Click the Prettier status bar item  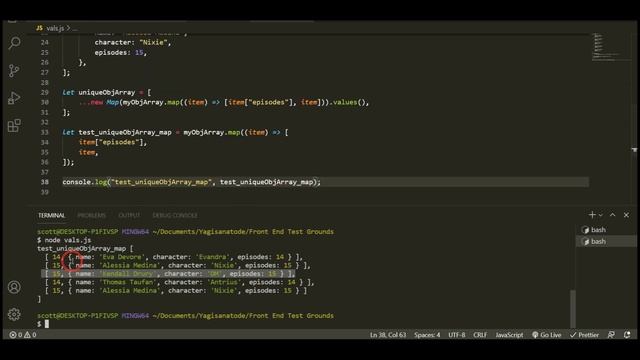click(x=584, y=335)
